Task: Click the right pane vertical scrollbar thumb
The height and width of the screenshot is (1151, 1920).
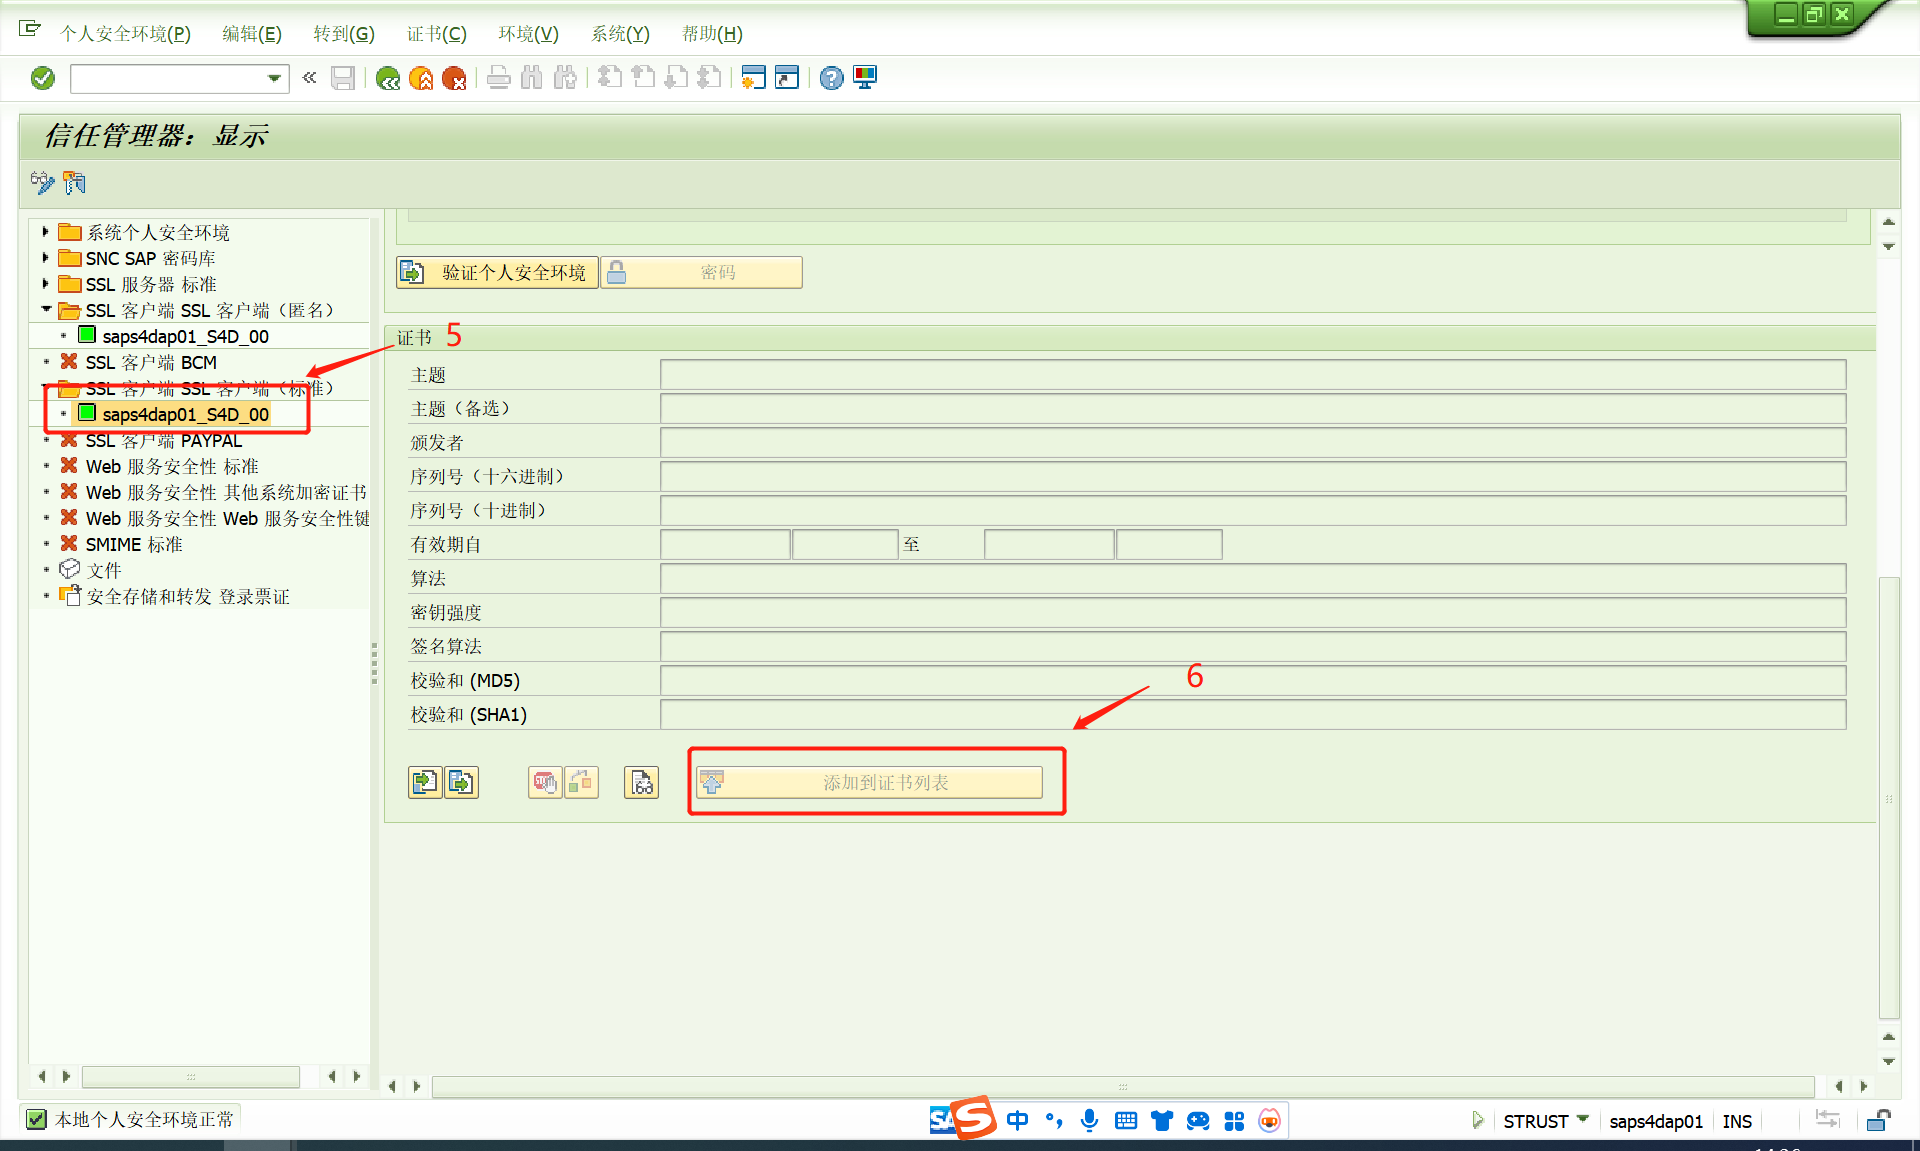Action: click(1889, 797)
